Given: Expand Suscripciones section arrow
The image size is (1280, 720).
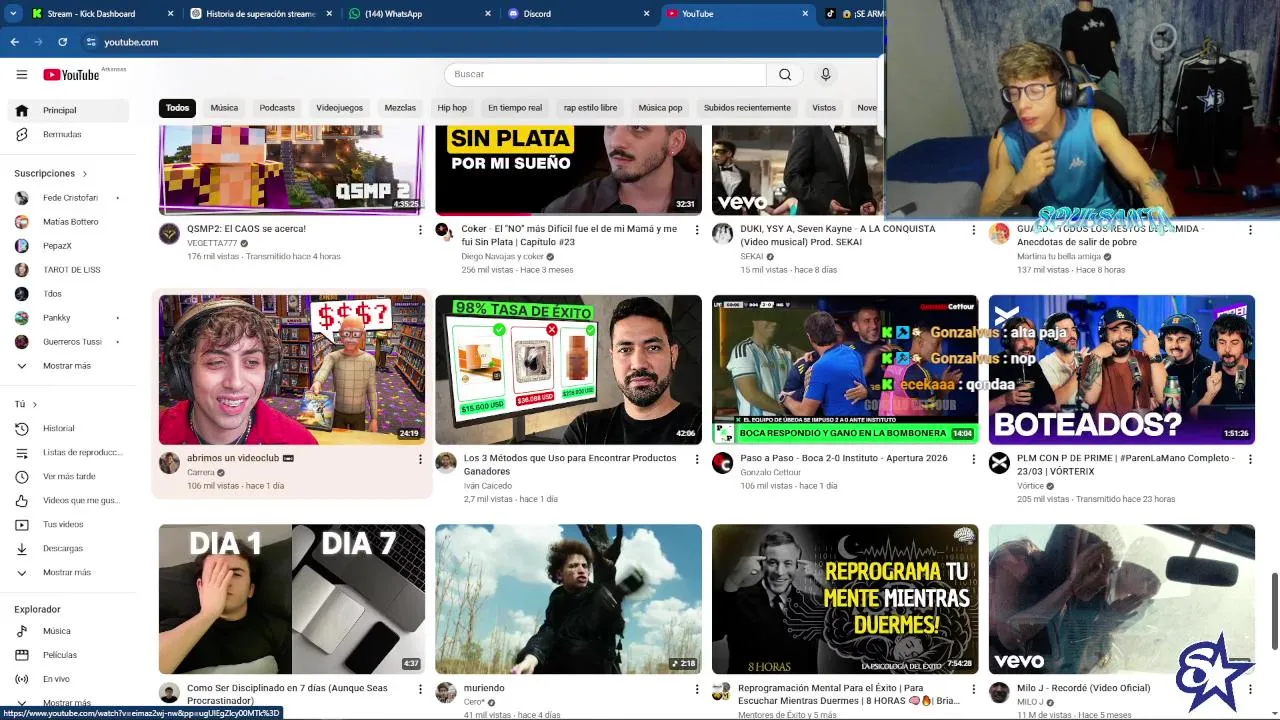Looking at the screenshot, I should tap(84, 174).
